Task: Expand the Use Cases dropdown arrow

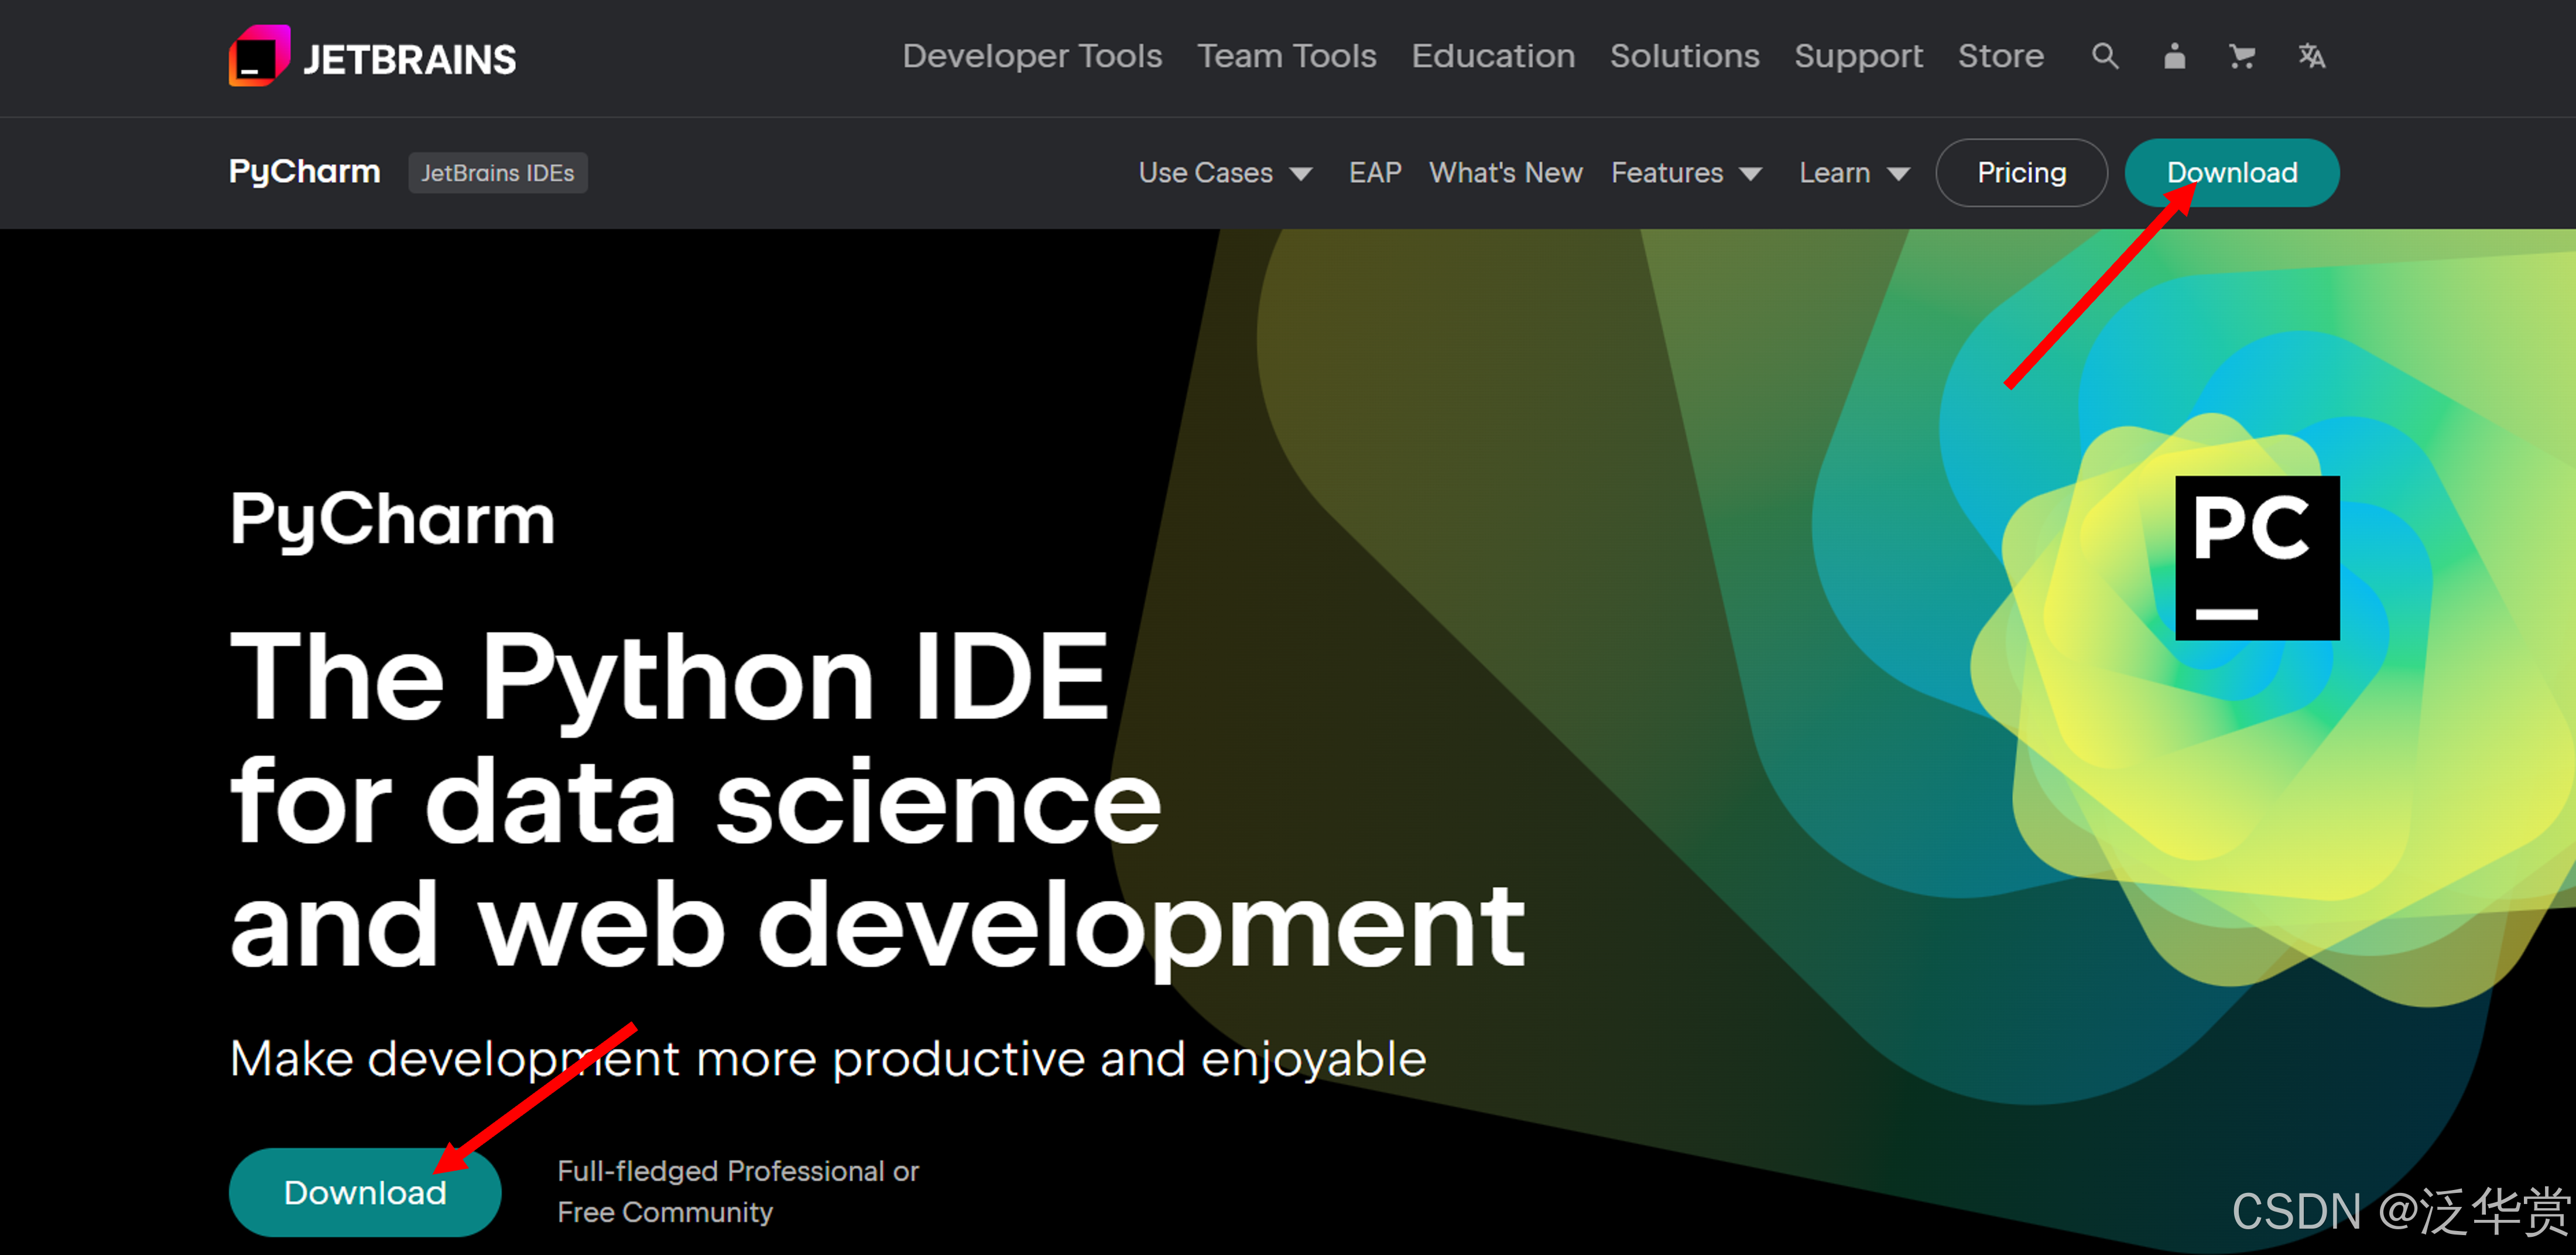Action: 1301,174
